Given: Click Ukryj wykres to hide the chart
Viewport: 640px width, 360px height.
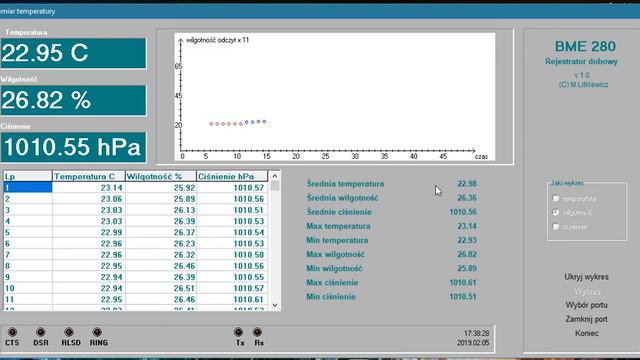Looking at the screenshot, I should pyautogui.click(x=586, y=277).
